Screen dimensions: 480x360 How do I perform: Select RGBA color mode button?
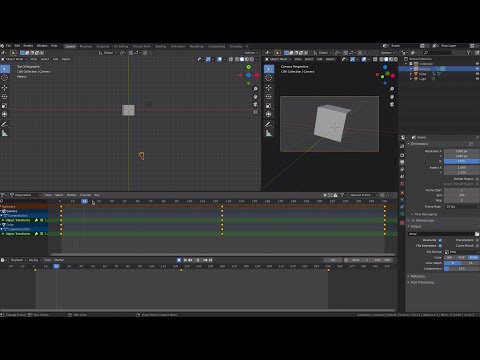[x=473, y=258]
